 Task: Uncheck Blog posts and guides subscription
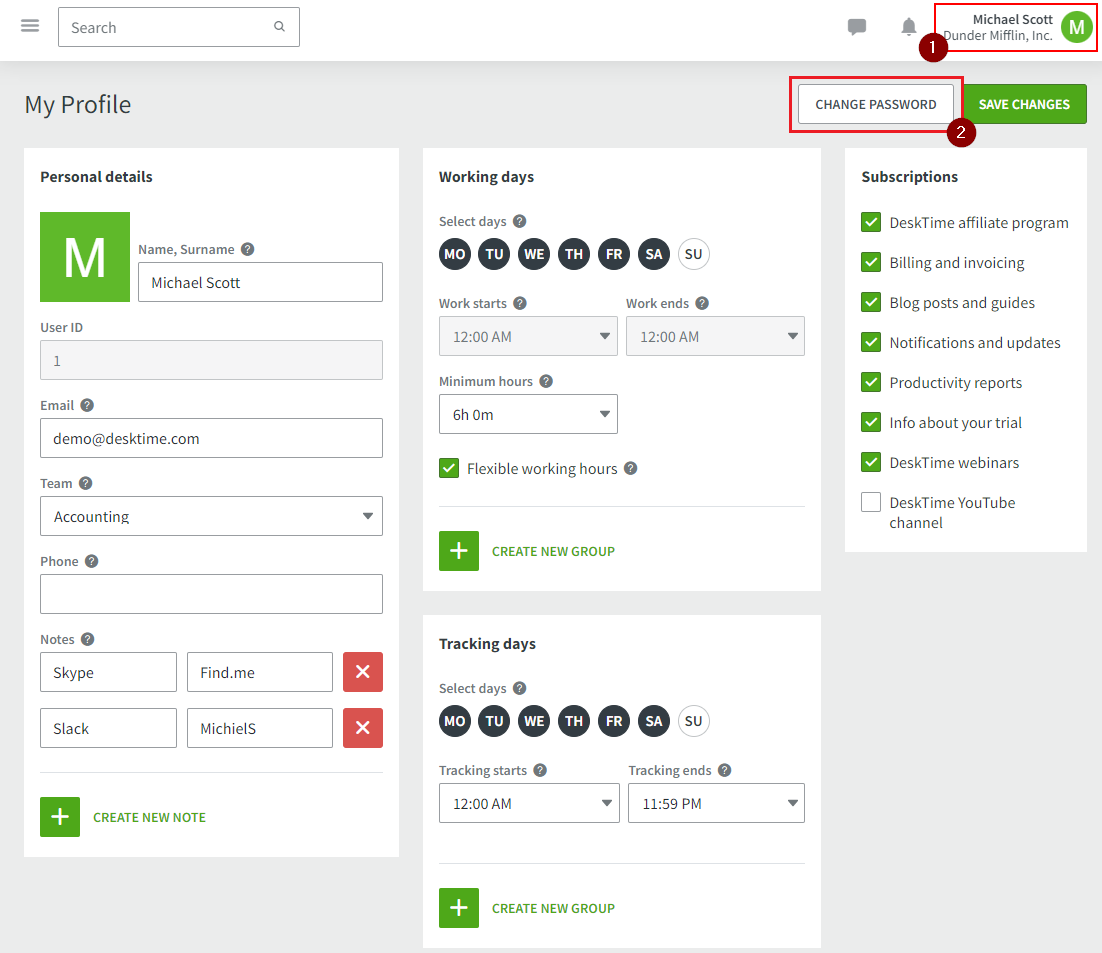pyautogui.click(x=871, y=303)
